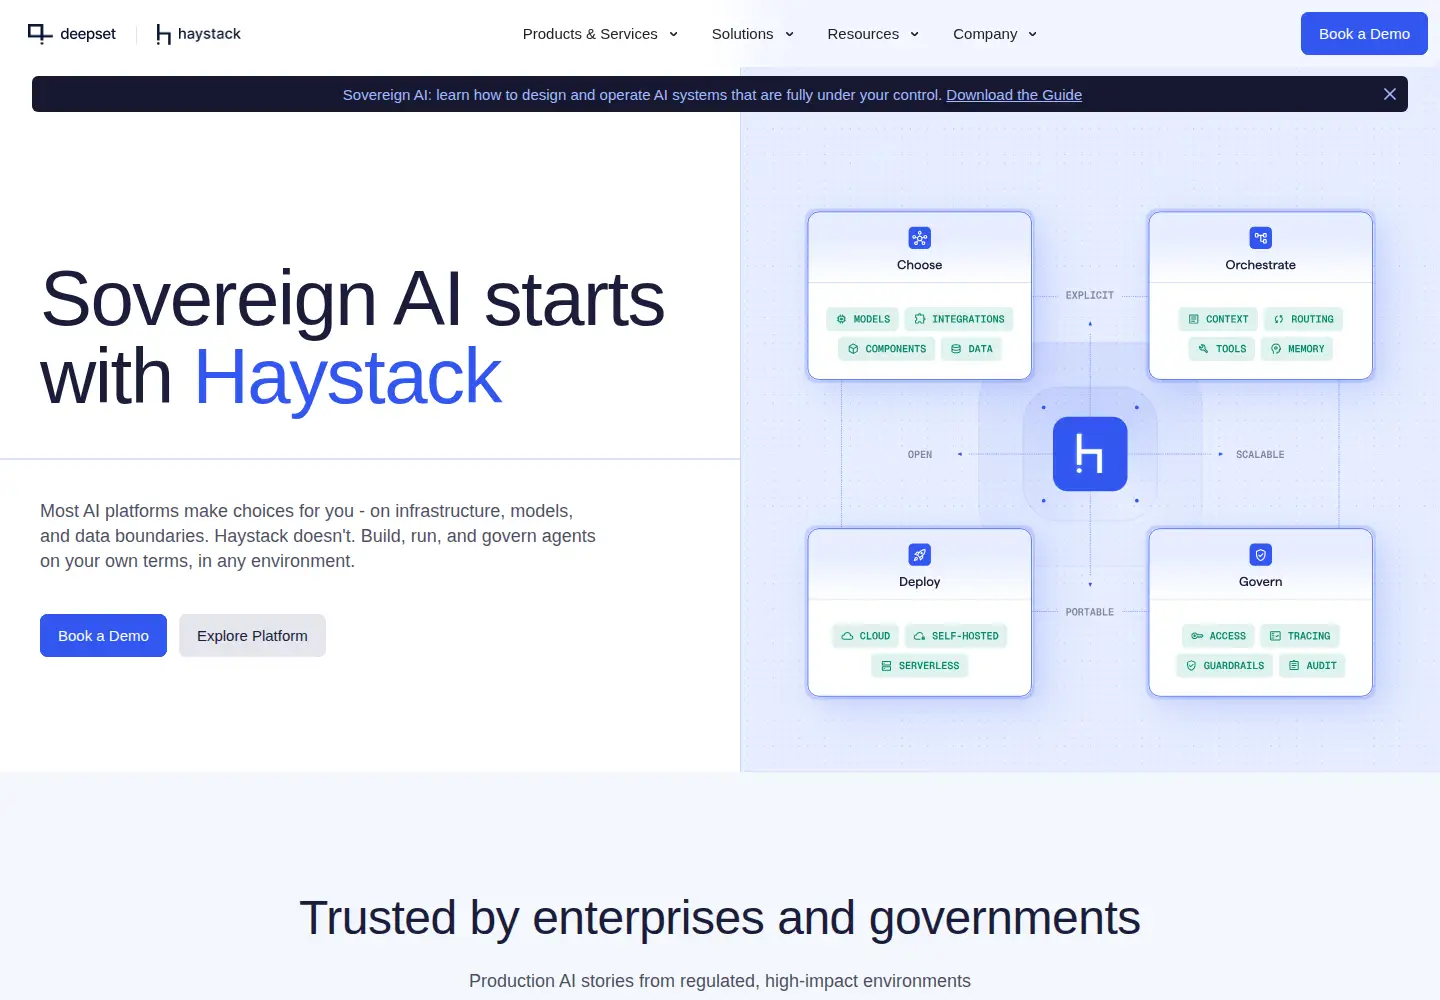Viewport: 1440px width, 1000px height.
Task: Expand the Products & Services menu
Action: pyautogui.click(x=600, y=34)
